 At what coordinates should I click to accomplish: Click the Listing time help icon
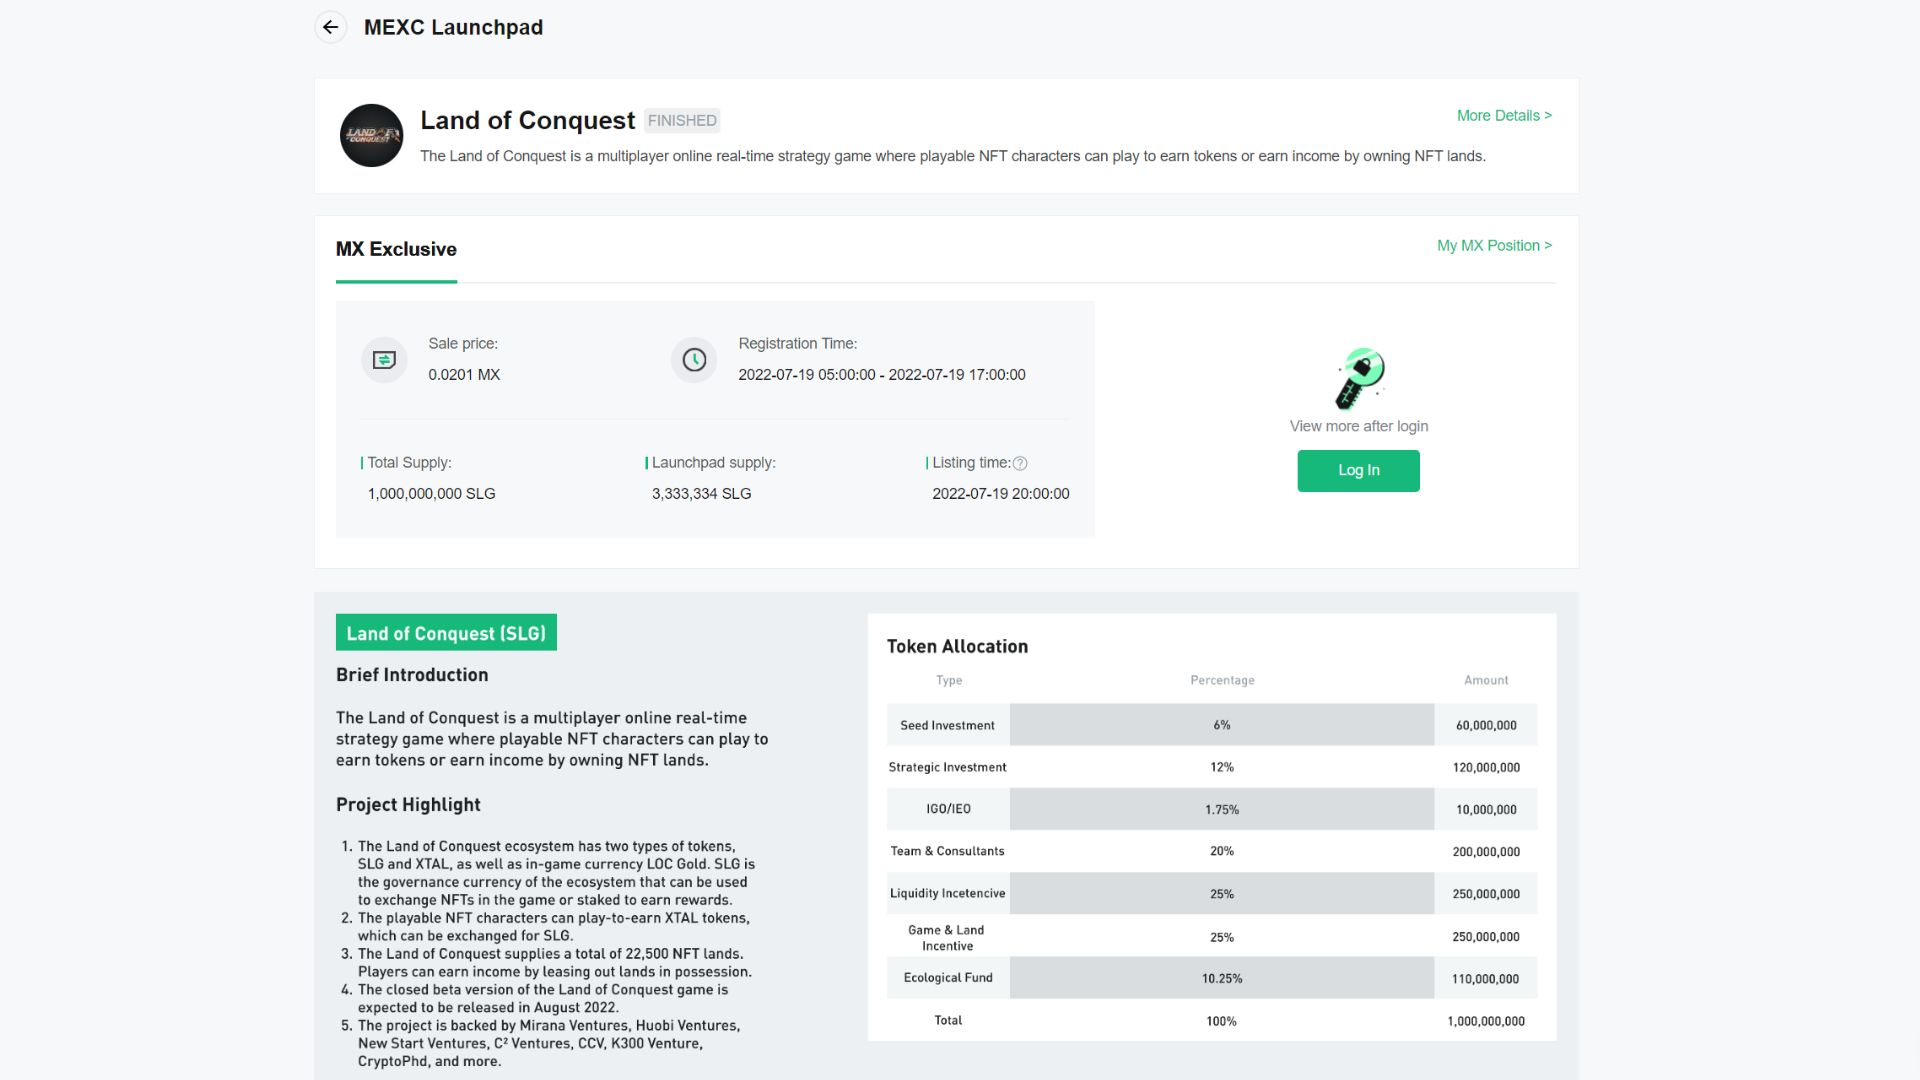(x=1020, y=464)
